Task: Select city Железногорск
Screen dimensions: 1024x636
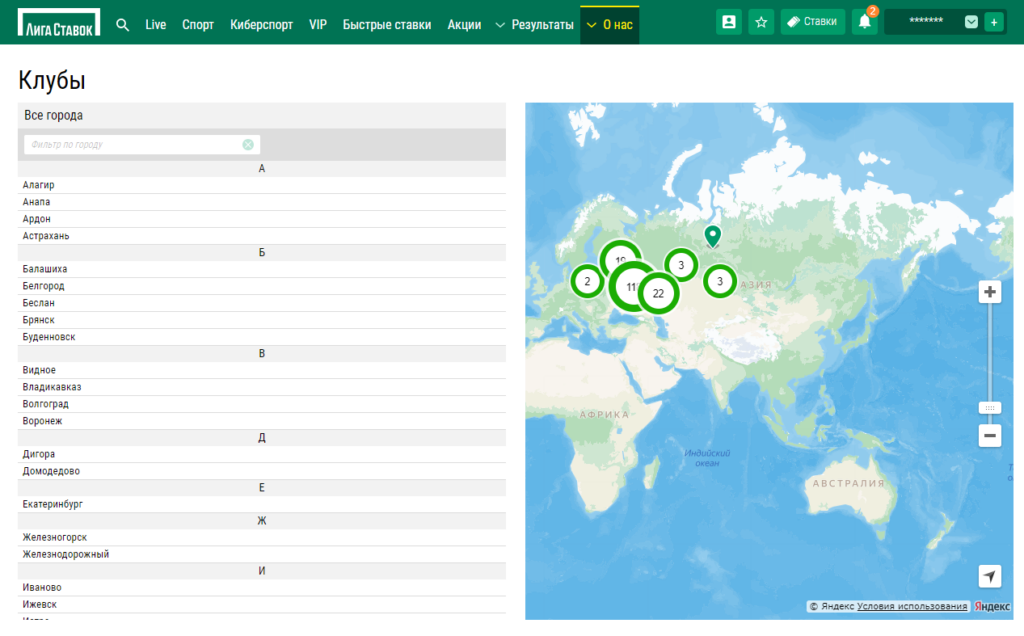Action: [x=262, y=537]
